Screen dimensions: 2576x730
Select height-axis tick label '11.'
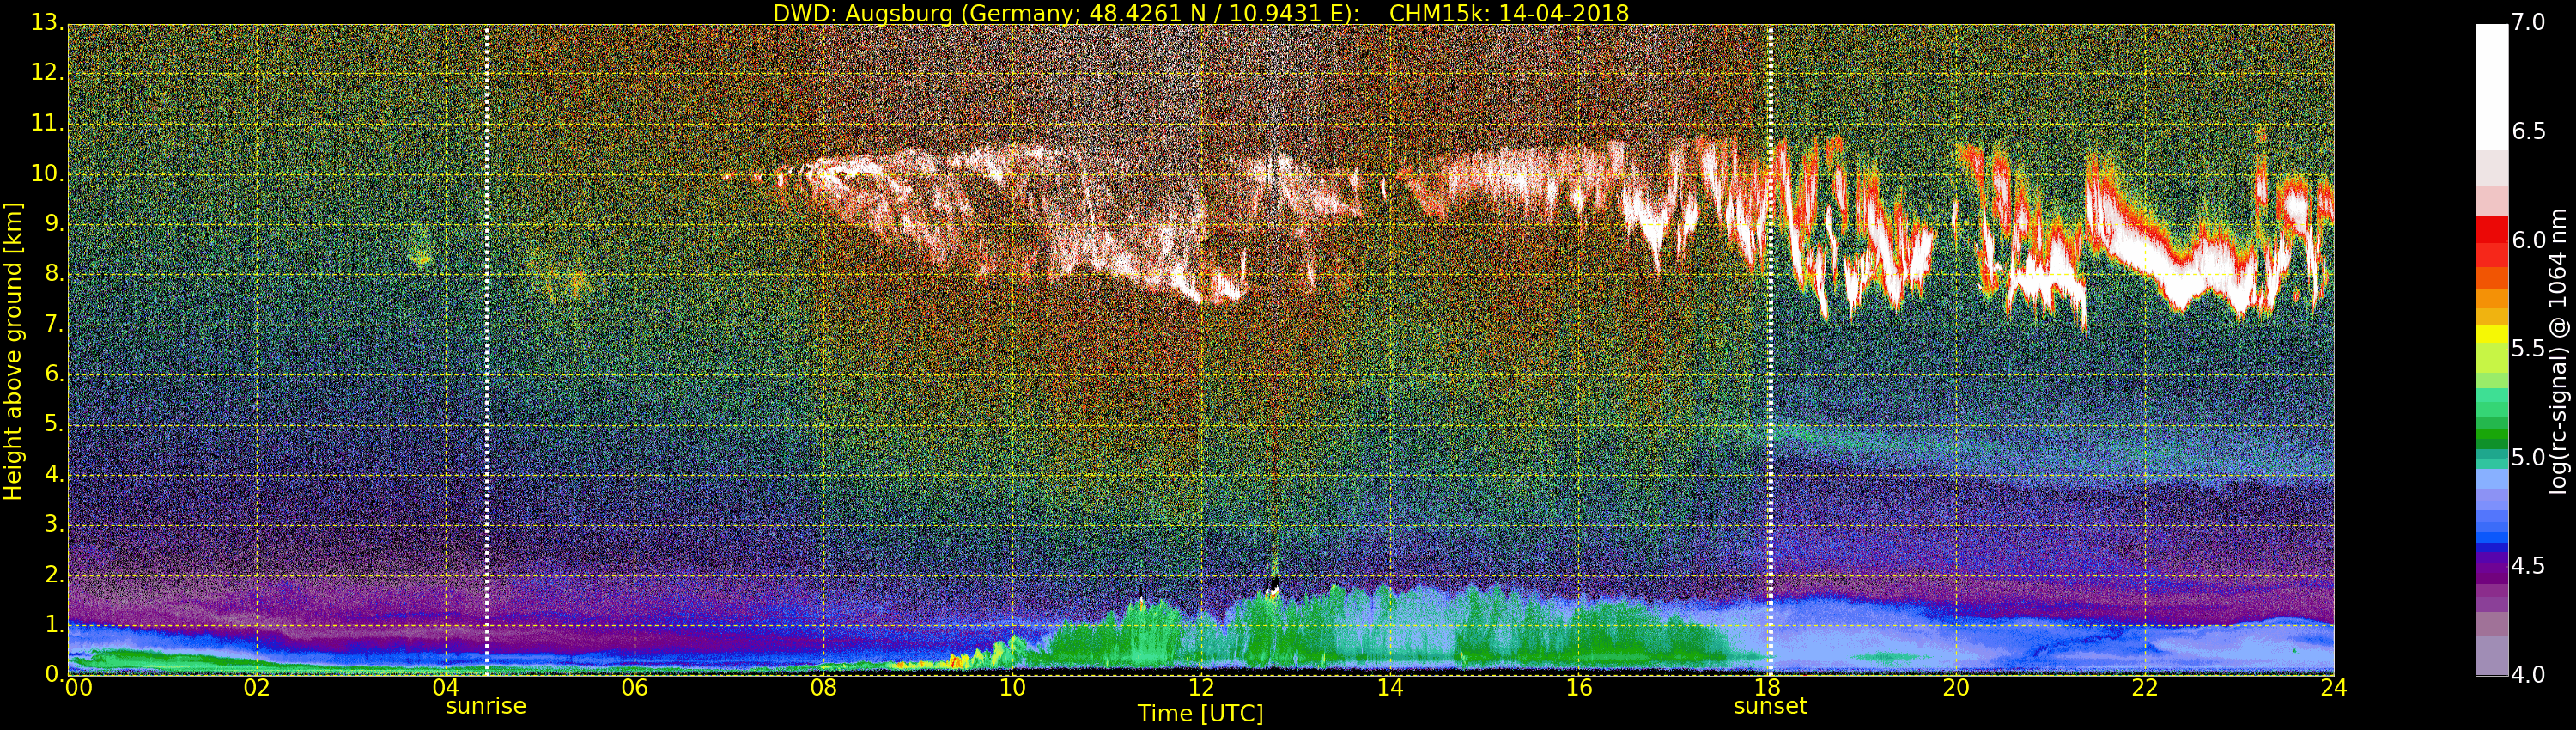point(47,124)
